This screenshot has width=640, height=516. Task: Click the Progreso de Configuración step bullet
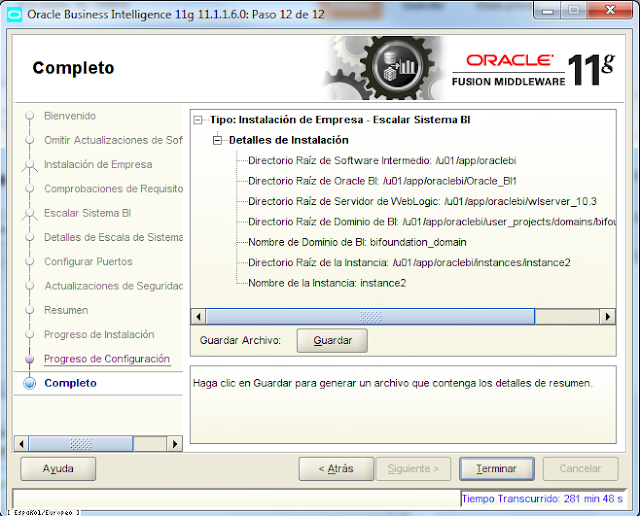tap(29, 359)
